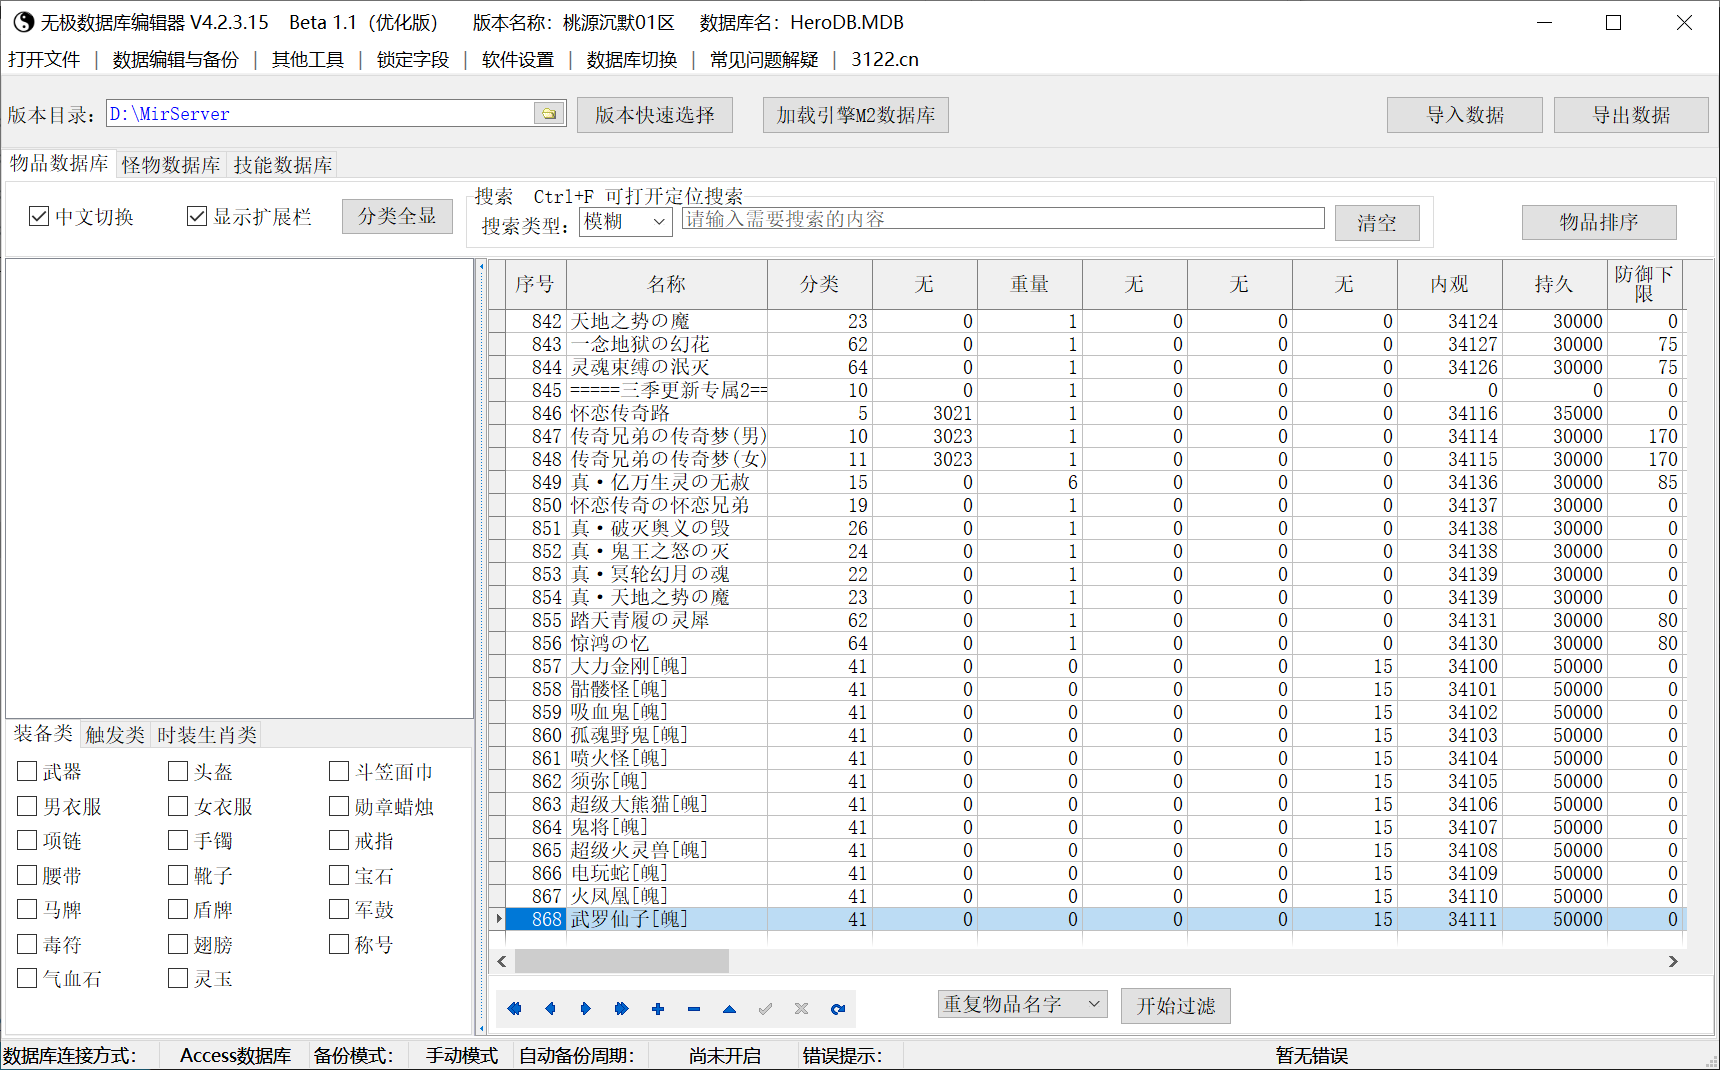Click 加载引擎M2数据库 button

coord(856,115)
